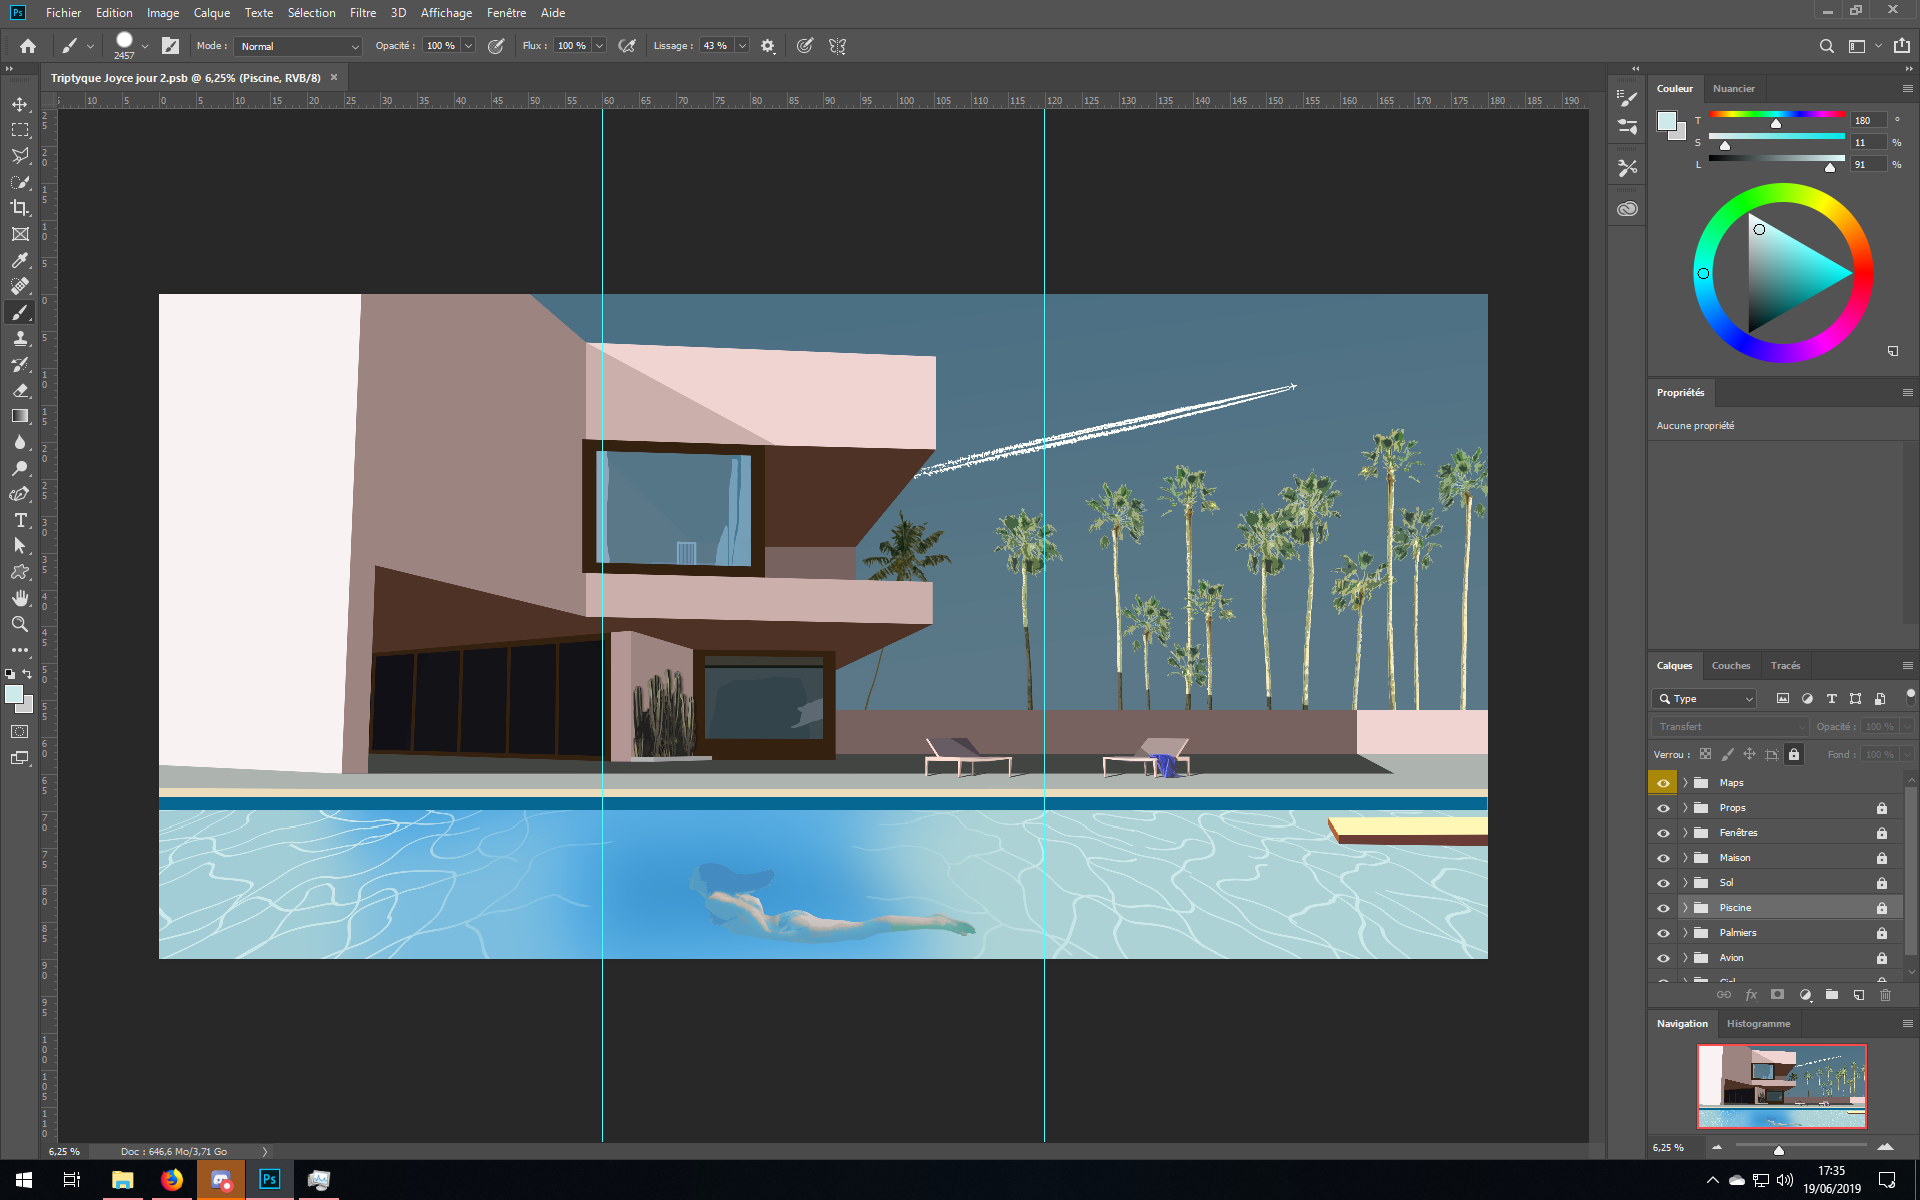The image size is (1920, 1200).
Task: Select the Crop tool
Action: [x=20, y=208]
